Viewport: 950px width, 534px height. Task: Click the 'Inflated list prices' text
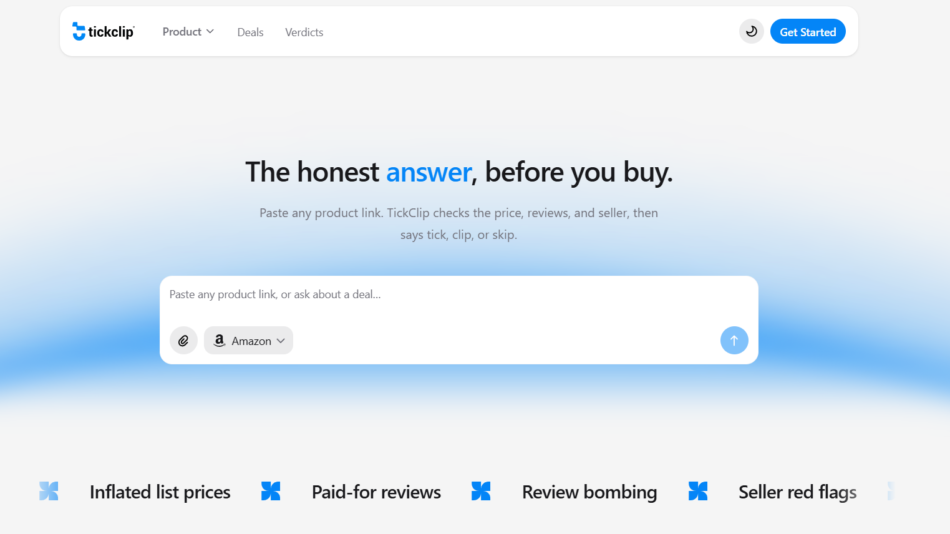click(160, 492)
